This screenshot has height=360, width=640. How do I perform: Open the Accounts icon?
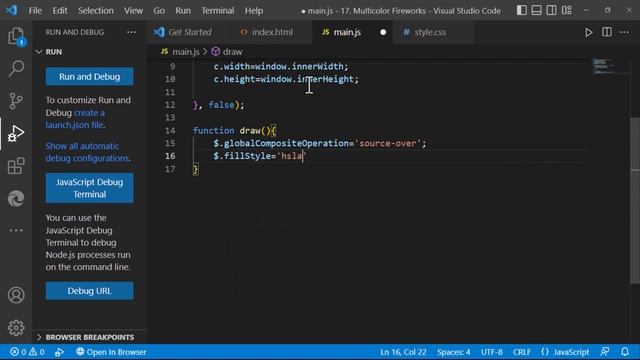[16, 295]
